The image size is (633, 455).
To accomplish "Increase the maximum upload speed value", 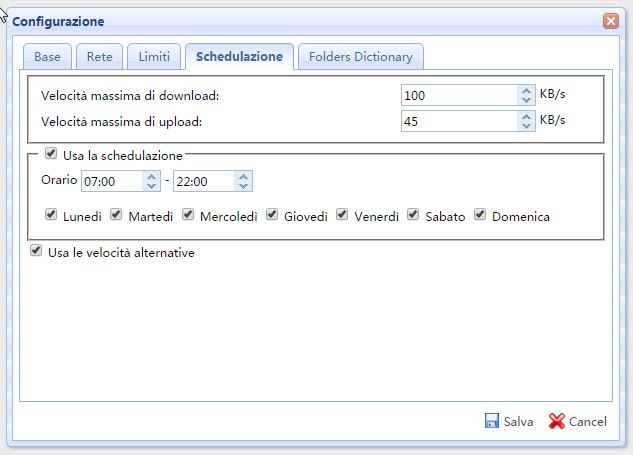I will click(x=526, y=116).
